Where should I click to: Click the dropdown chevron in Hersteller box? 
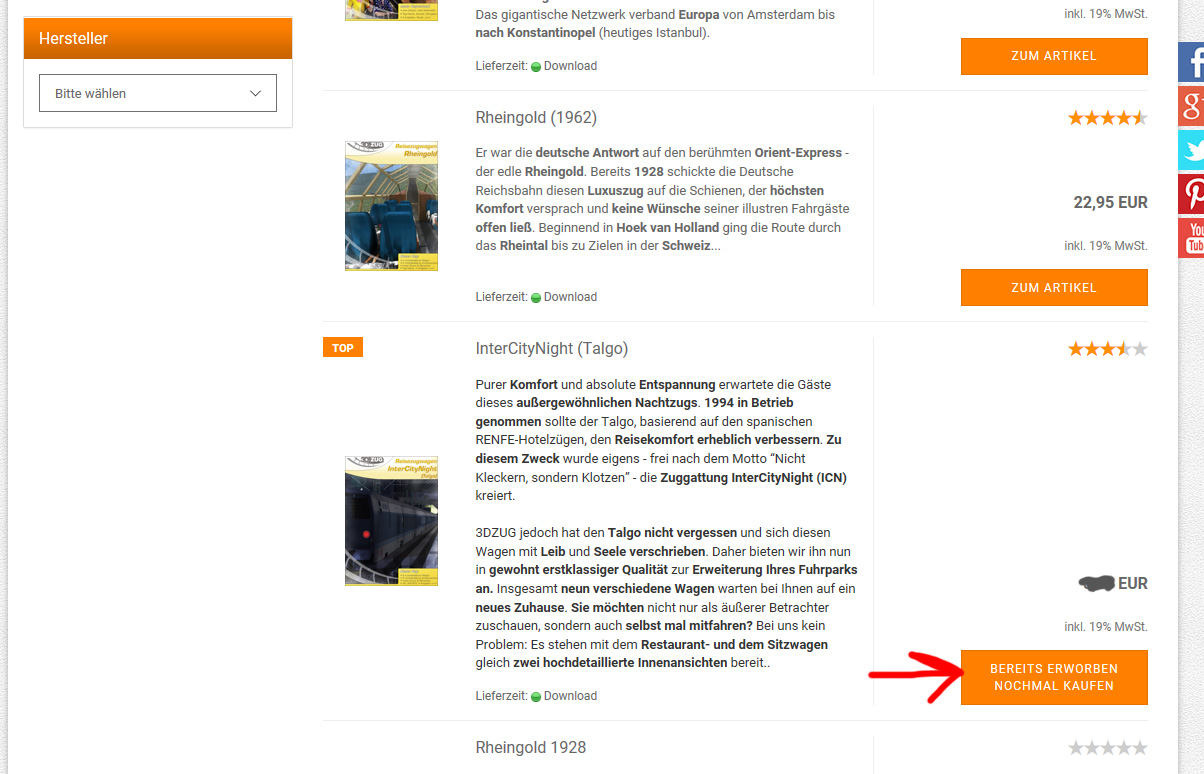tap(256, 93)
